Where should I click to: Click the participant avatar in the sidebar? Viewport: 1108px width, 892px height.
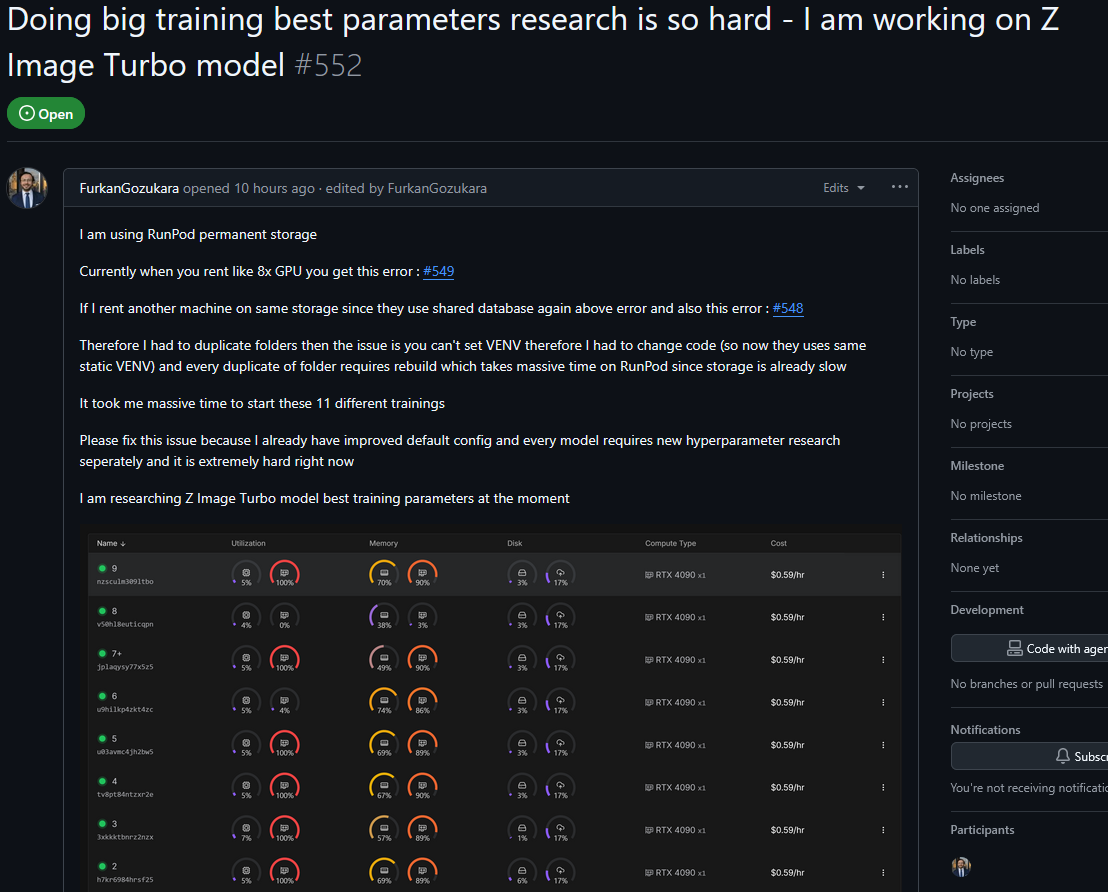pyautogui.click(x=961, y=867)
